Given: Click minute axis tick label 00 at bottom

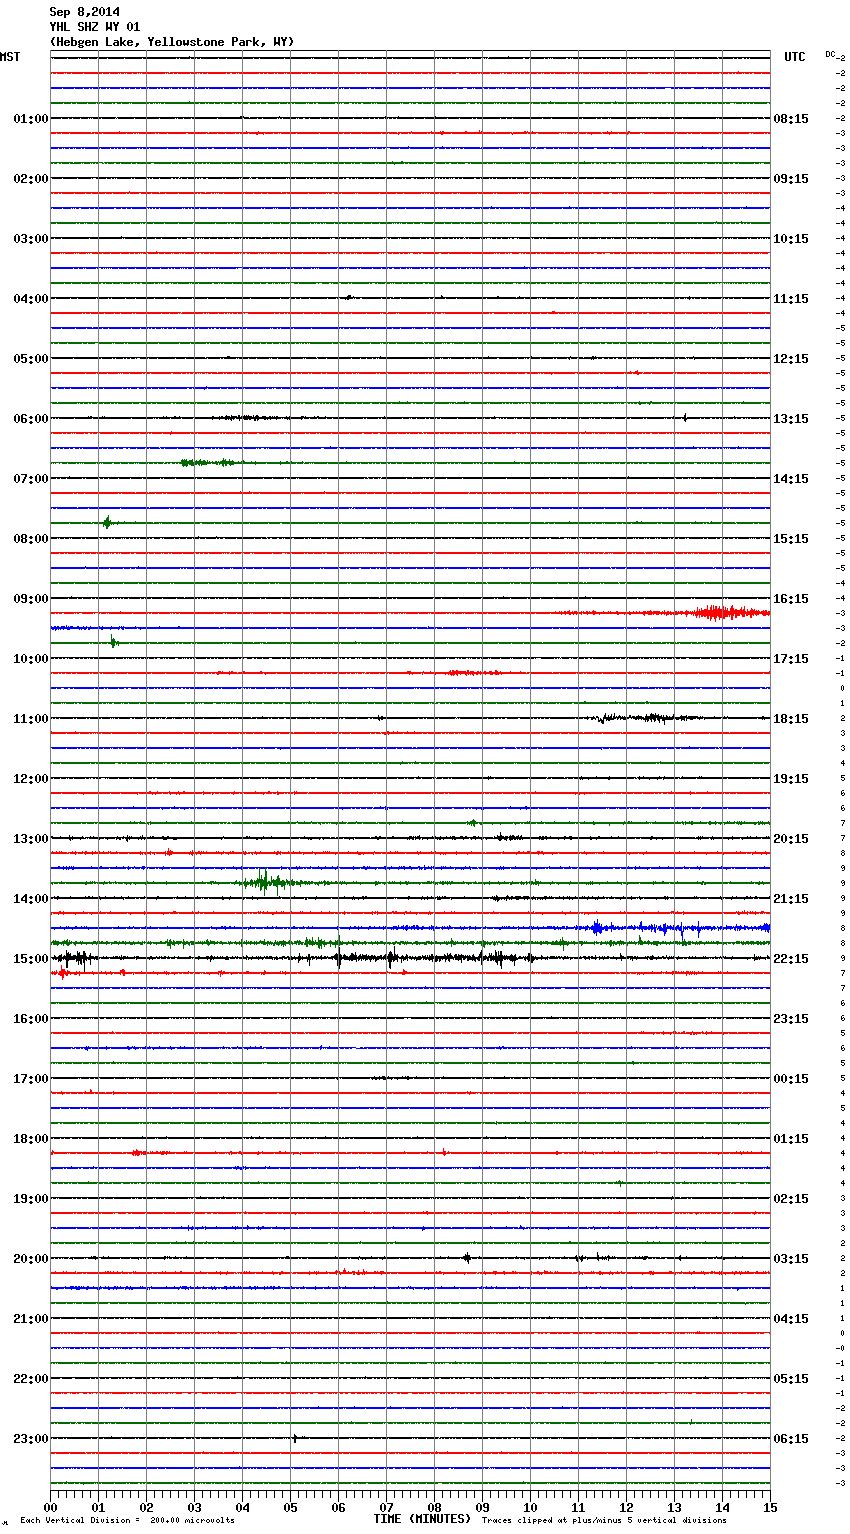Looking at the screenshot, I should tap(50, 1507).
